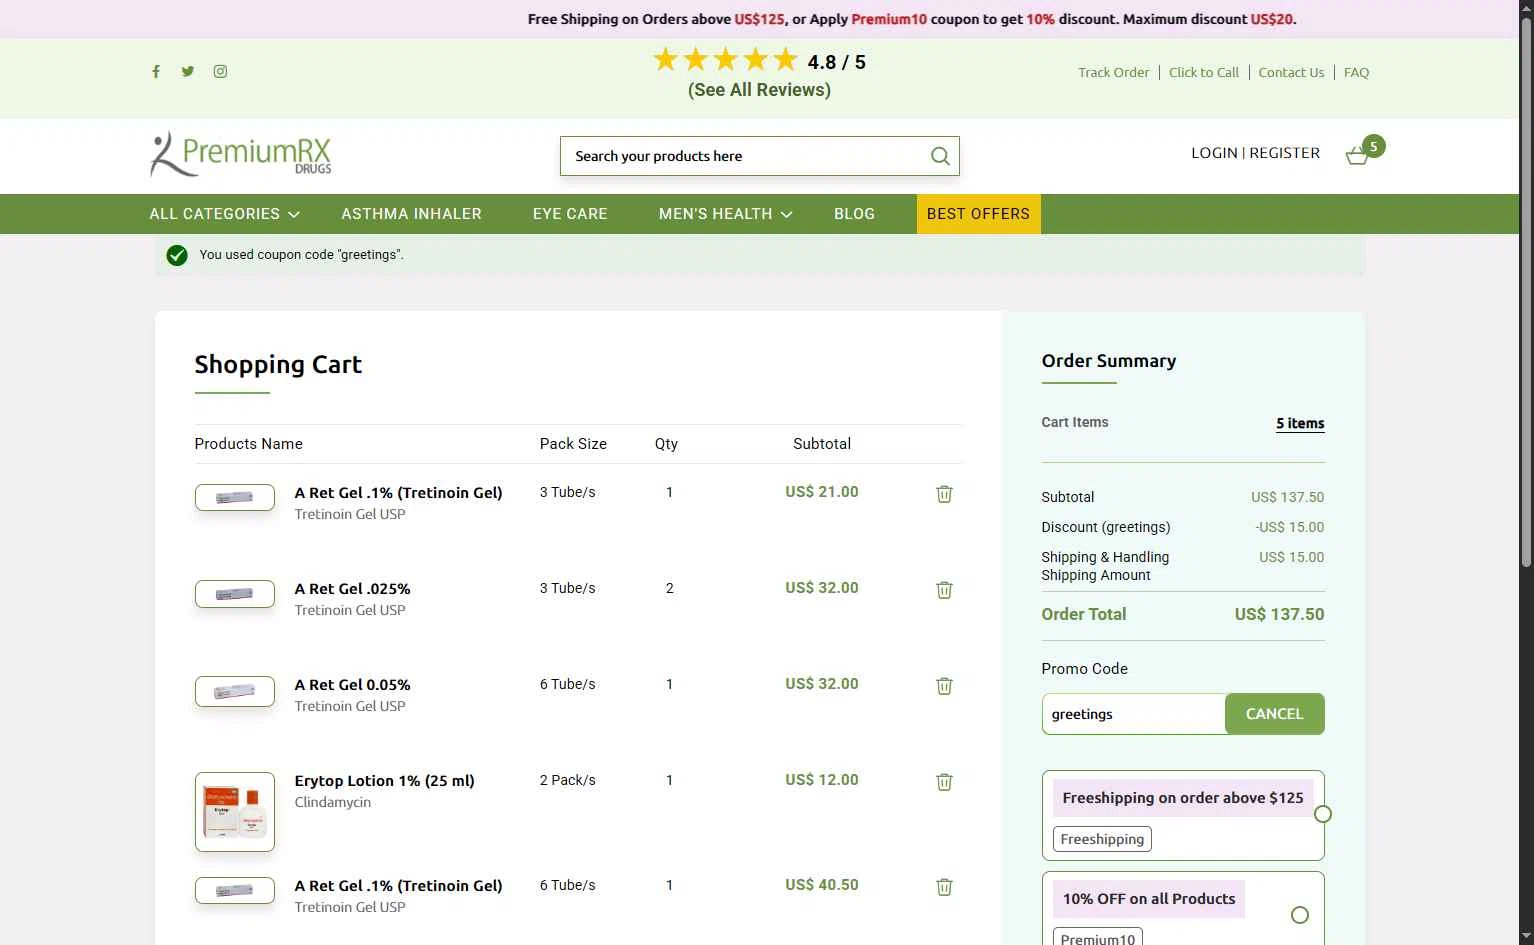
Task: Click the Premium10 coupon code tag
Action: [1097, 938]
